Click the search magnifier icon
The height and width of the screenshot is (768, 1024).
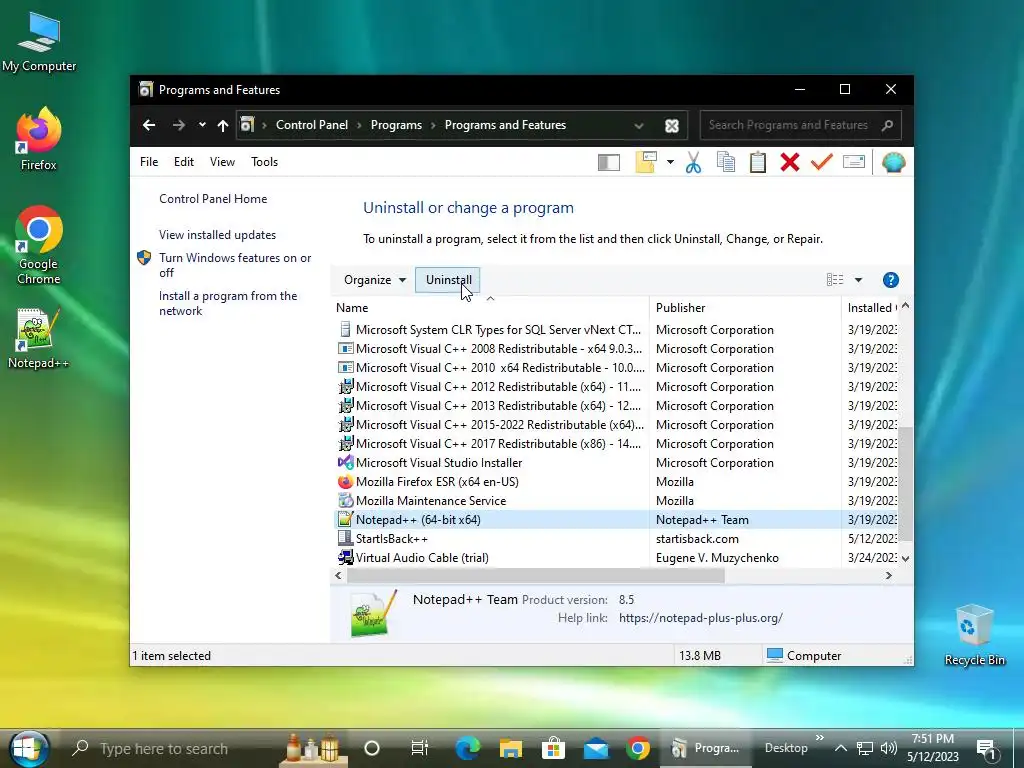pos(887,125)
